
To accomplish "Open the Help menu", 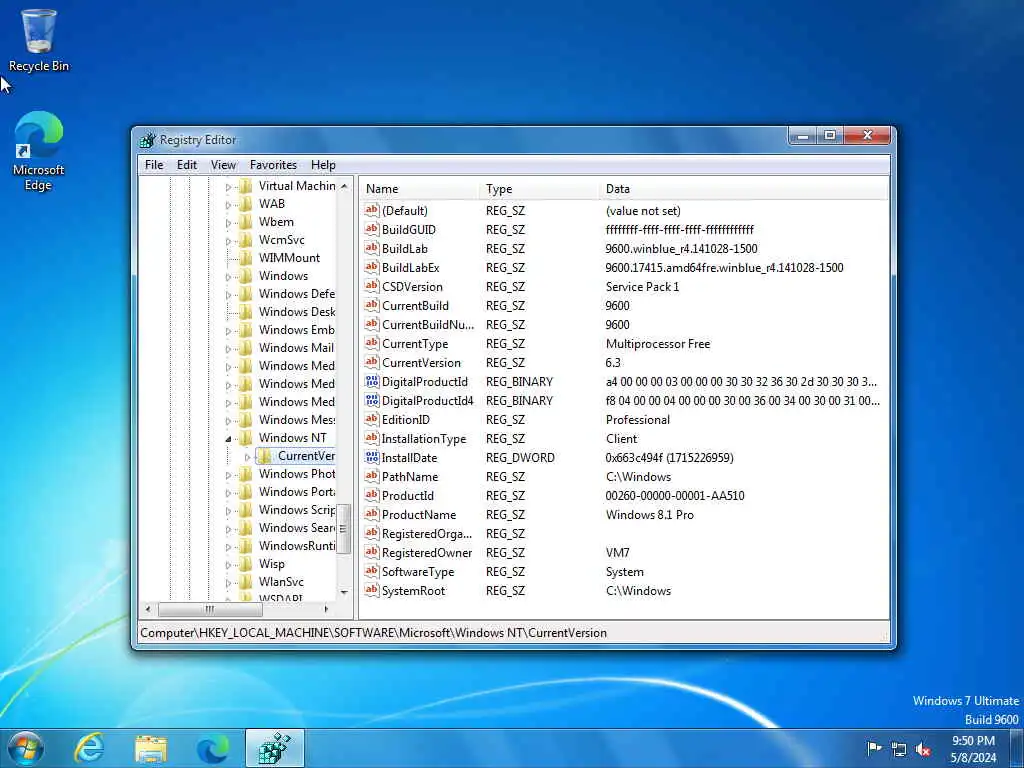I will click(323, 165).
